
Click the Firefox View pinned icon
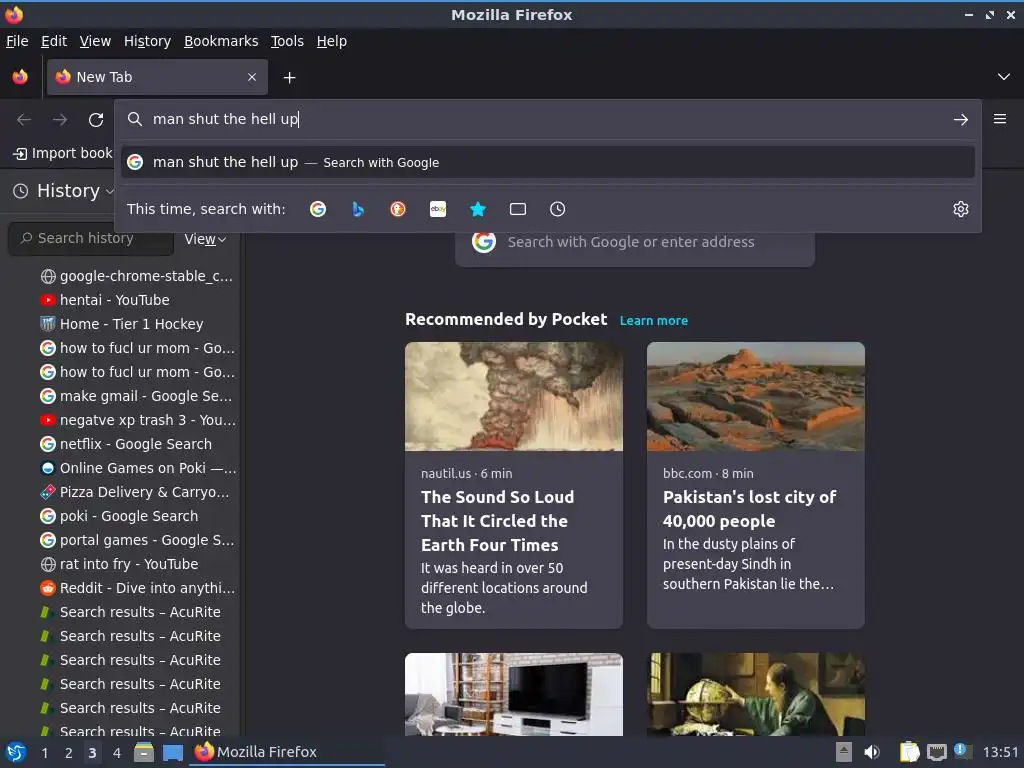click(x=20, y=77)
